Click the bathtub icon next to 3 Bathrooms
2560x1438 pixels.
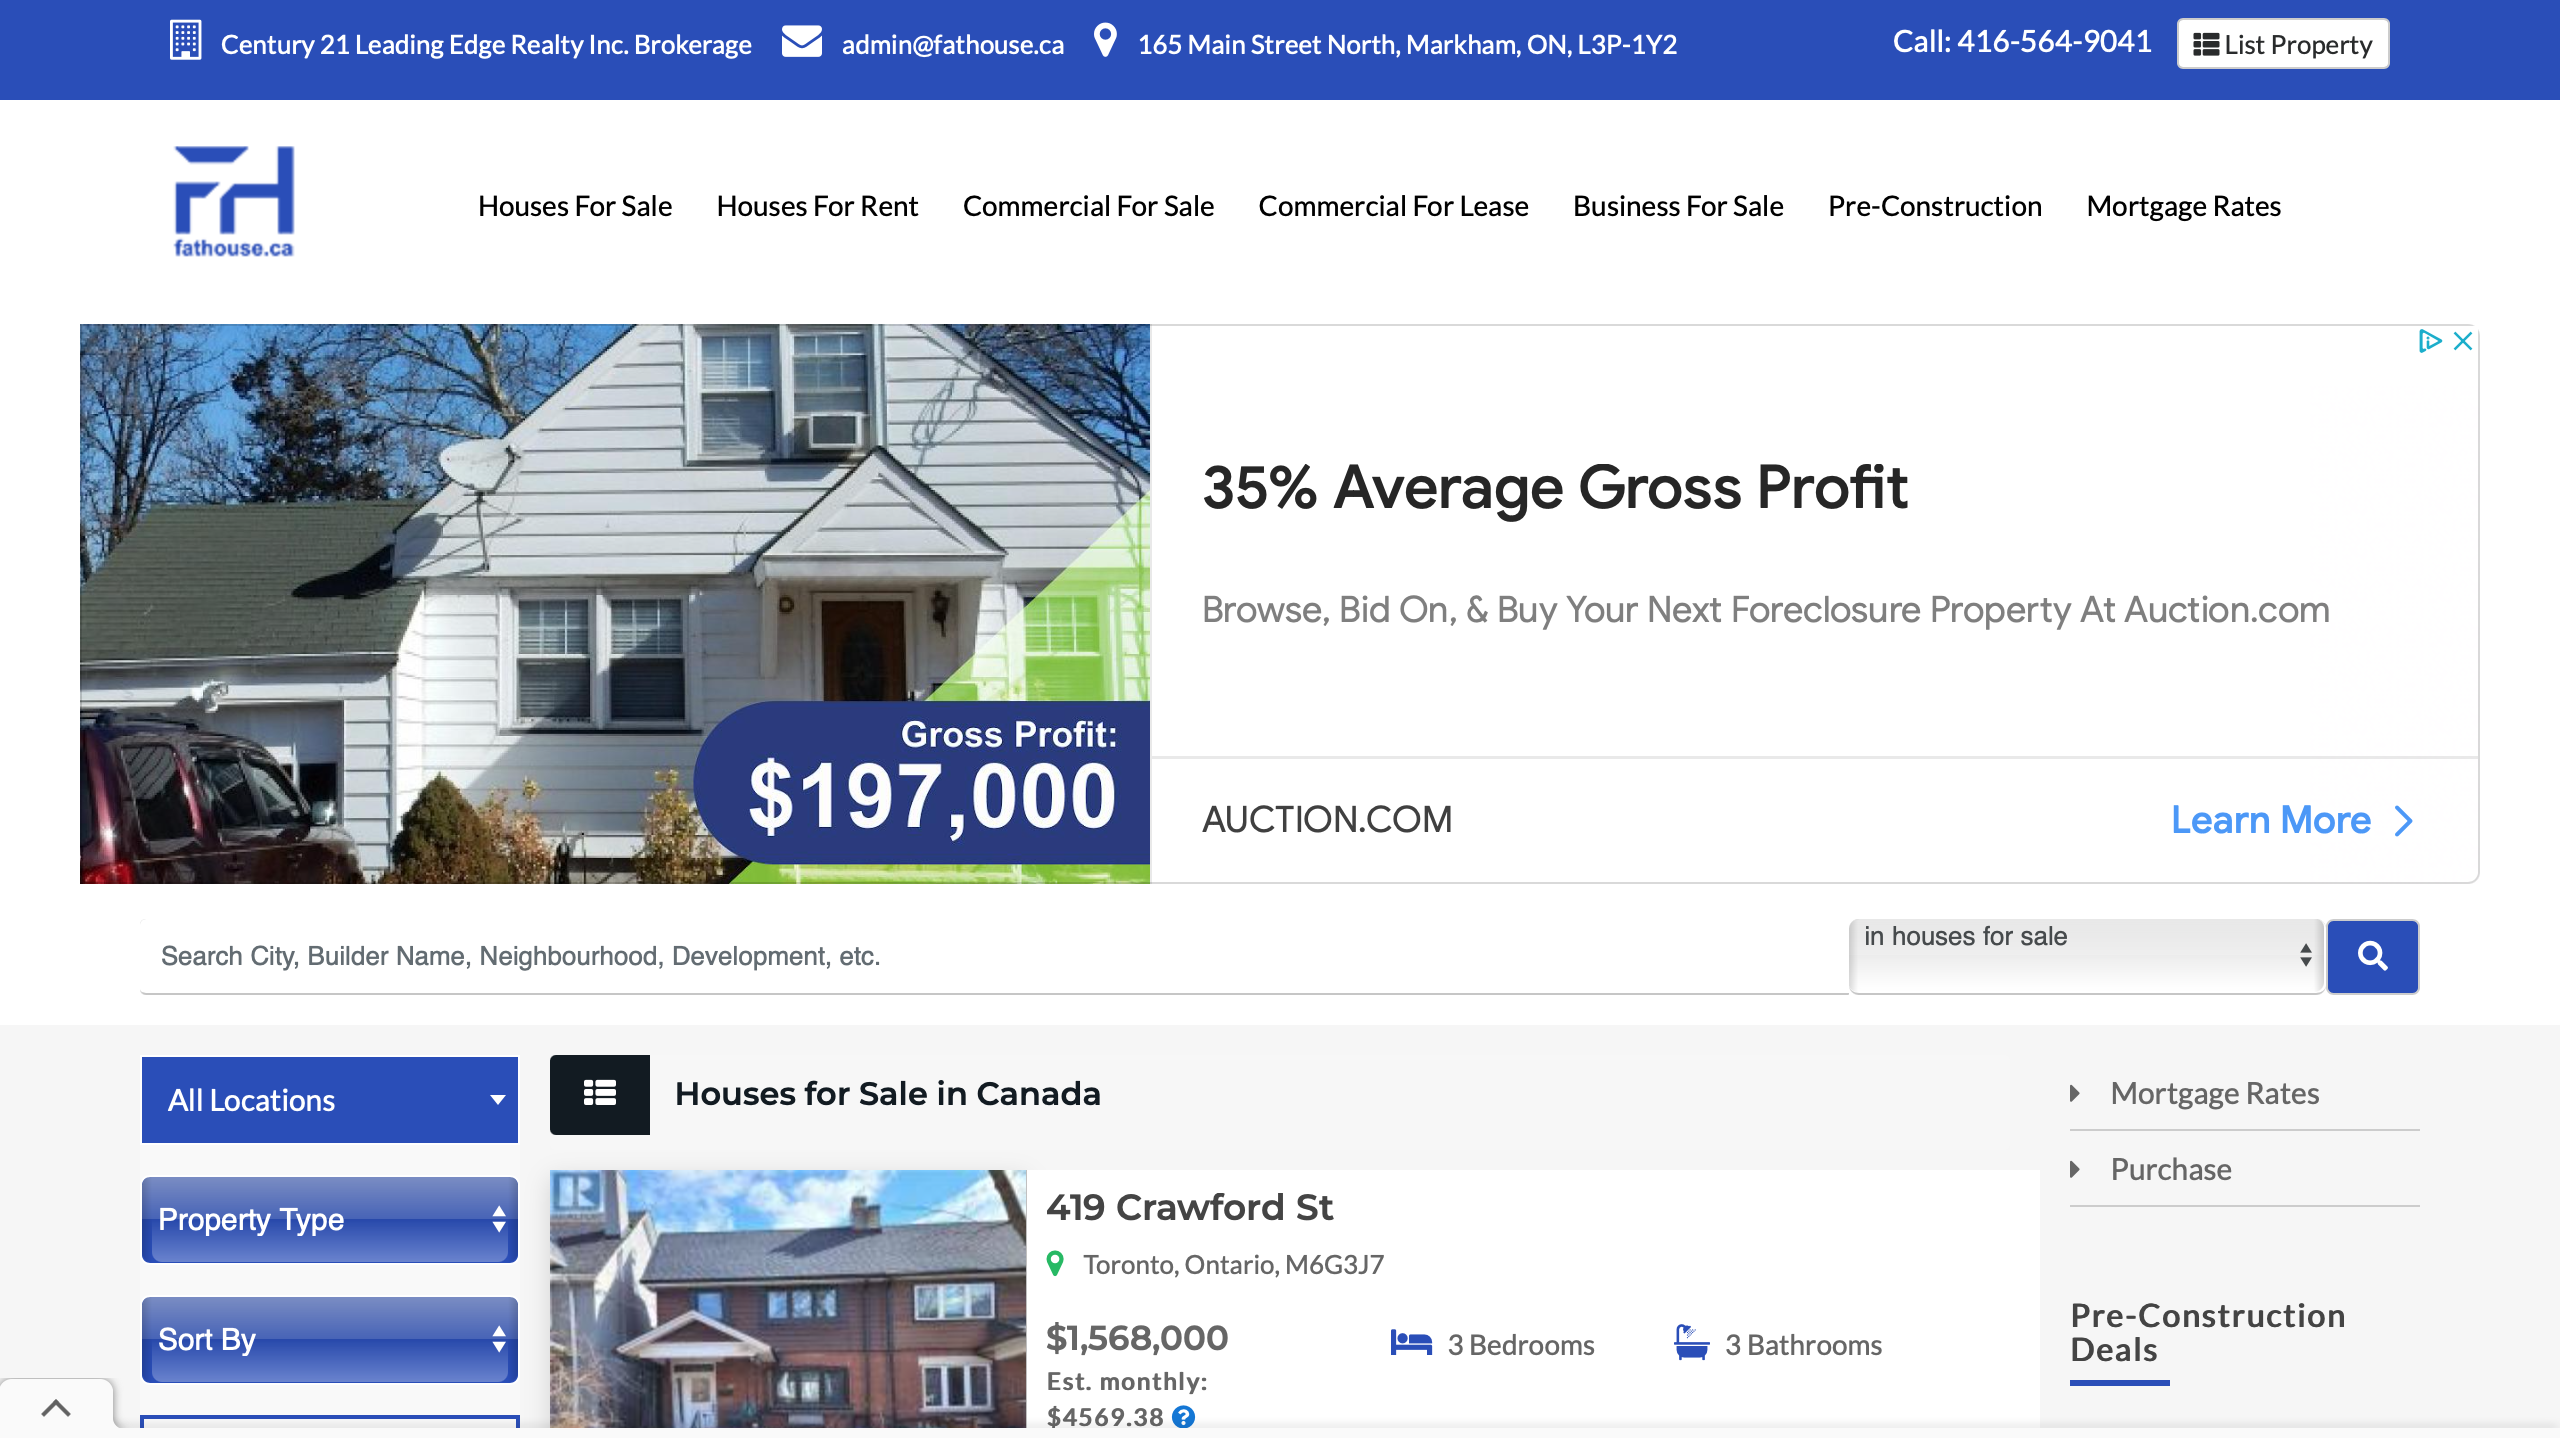(1691, 1342)
